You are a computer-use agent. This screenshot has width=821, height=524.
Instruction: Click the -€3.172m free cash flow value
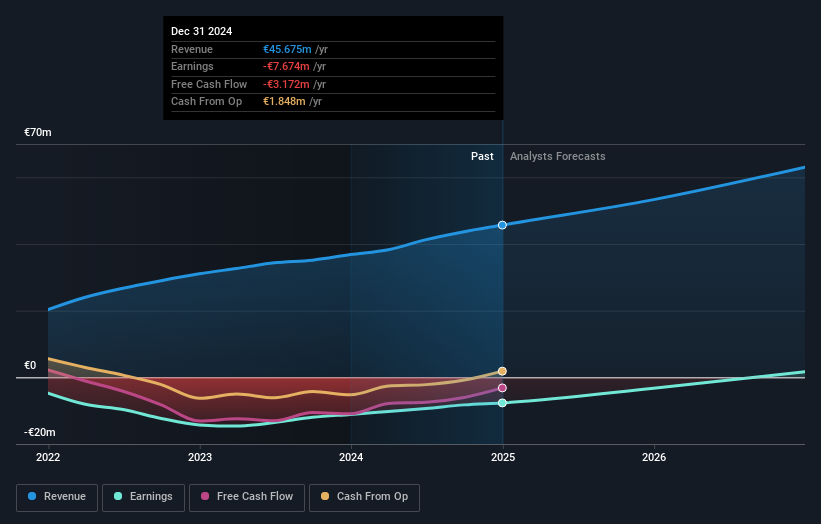(286, 84)
